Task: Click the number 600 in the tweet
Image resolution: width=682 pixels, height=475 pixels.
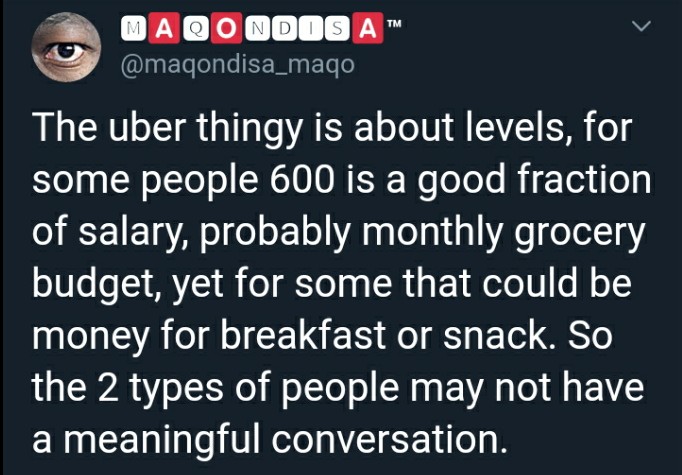Action: [301, 179]
